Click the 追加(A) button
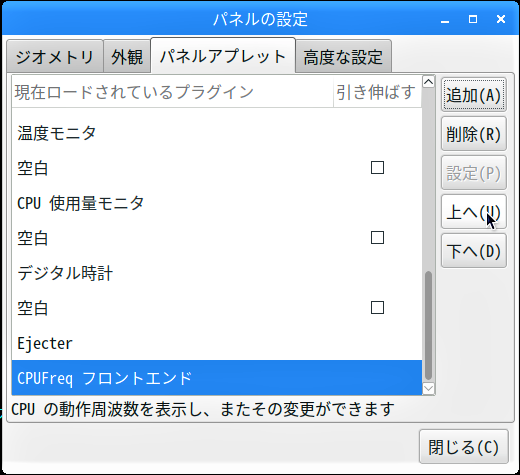 474,95
